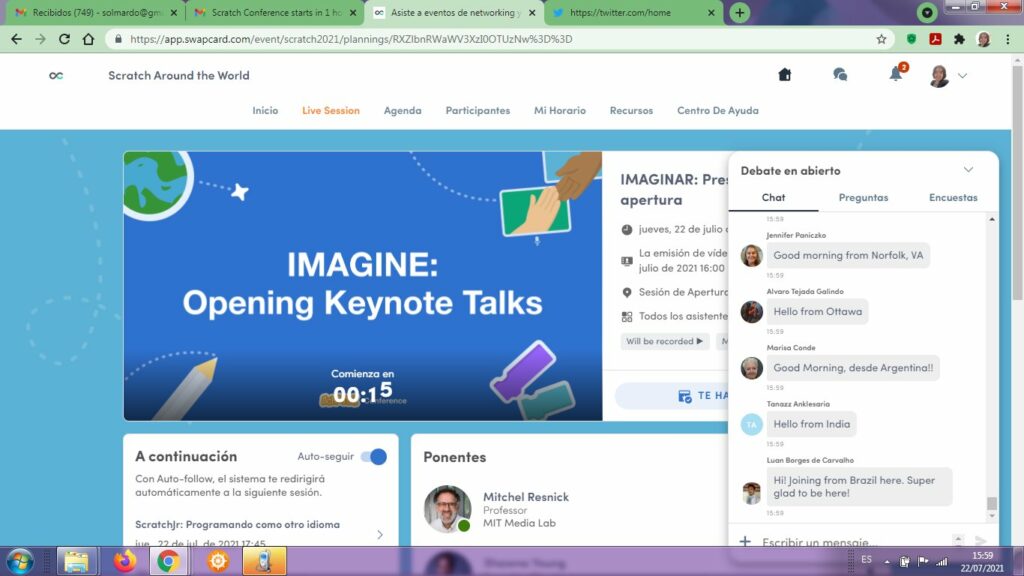Screen dimensions: 1024x576
Task: Open Windows Start menu
Action: coord(20,562)
